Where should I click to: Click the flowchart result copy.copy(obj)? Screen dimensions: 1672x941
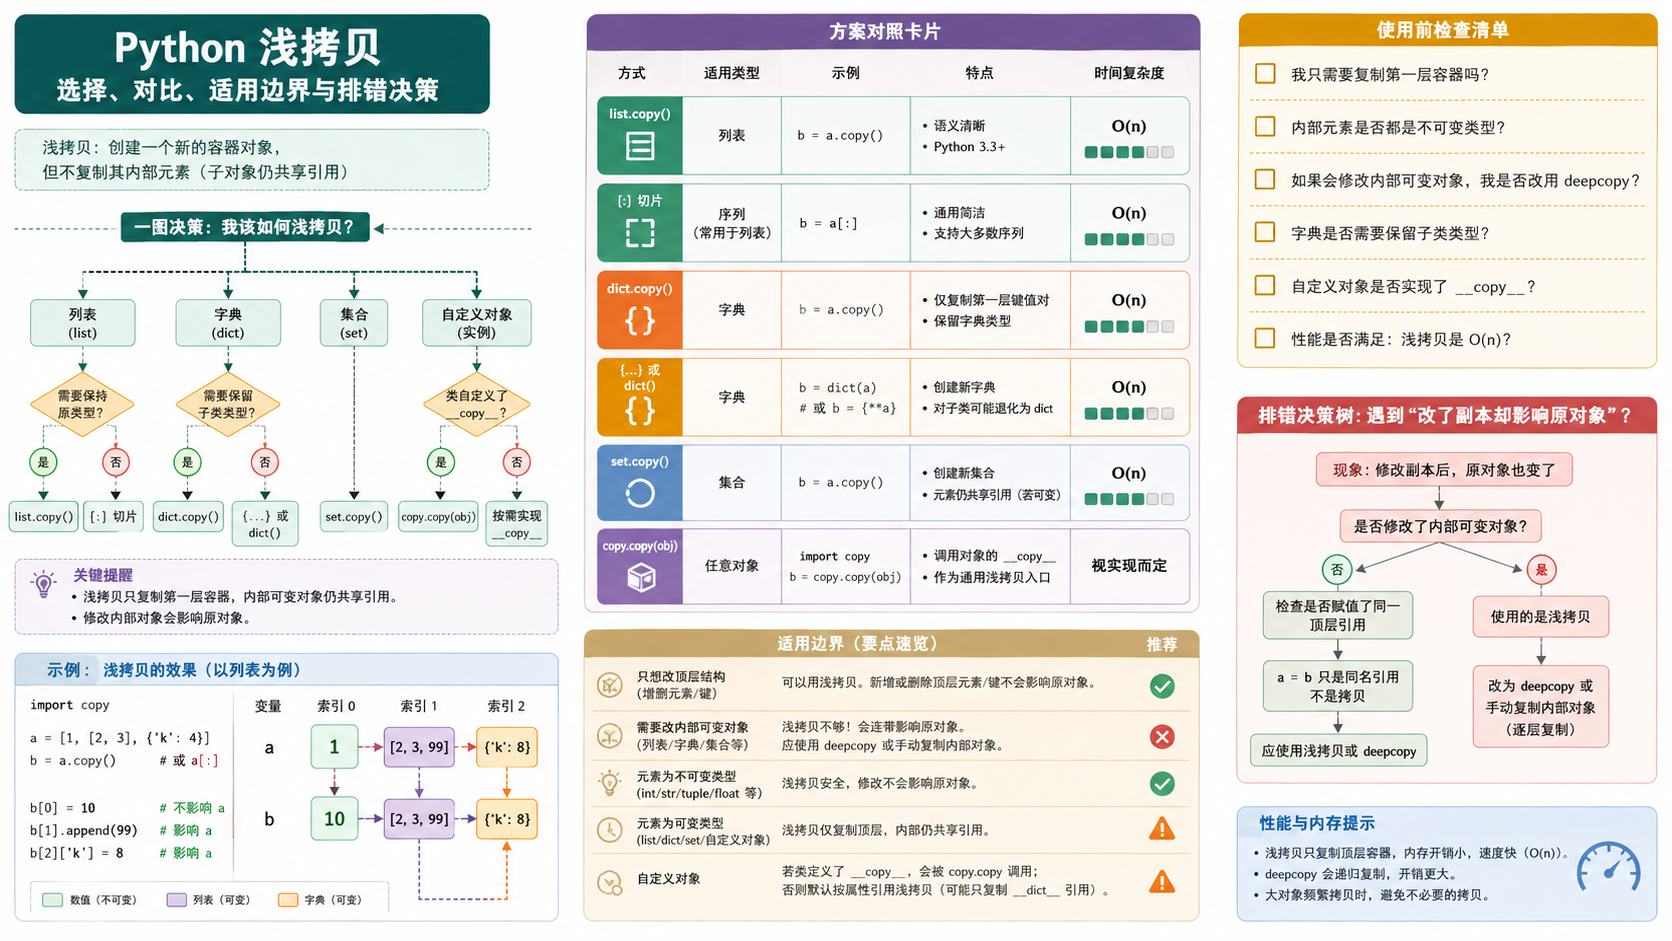[438, 517]
